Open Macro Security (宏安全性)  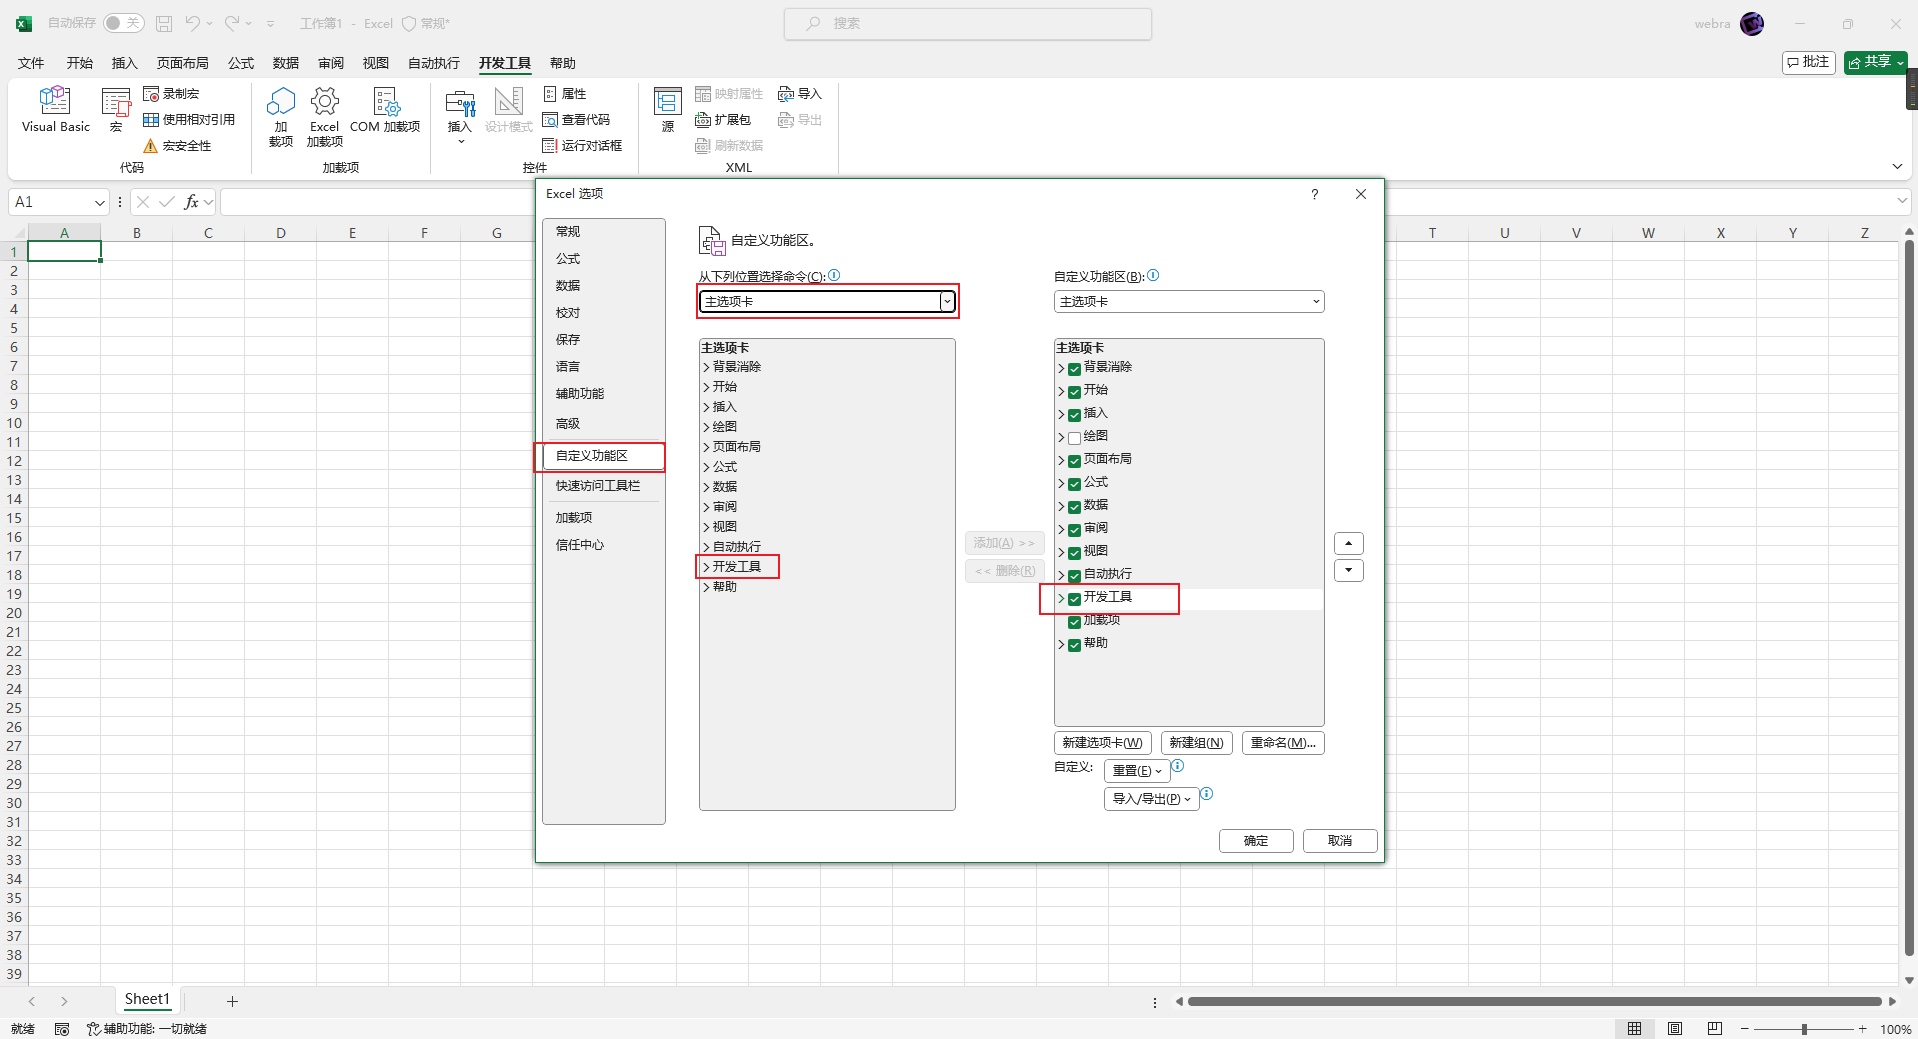[x=177, y=146]
